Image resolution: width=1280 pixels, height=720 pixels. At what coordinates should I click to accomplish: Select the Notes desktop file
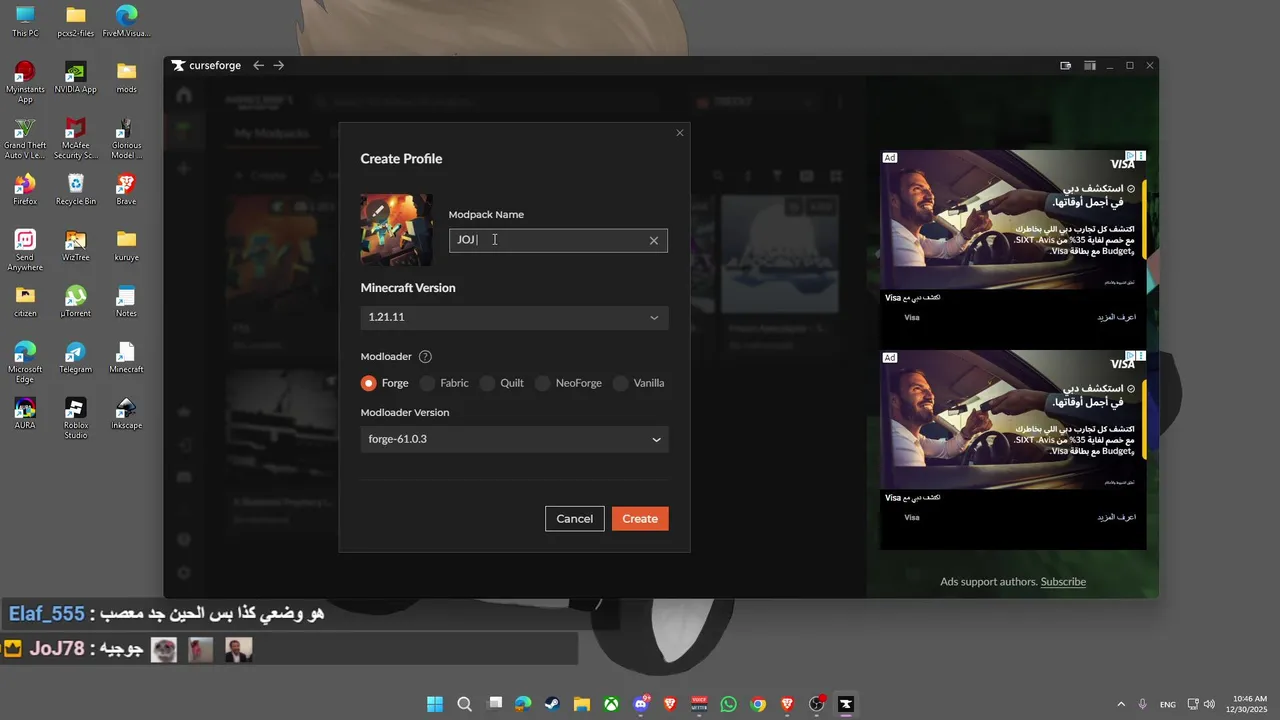click(x=126, y=301)
